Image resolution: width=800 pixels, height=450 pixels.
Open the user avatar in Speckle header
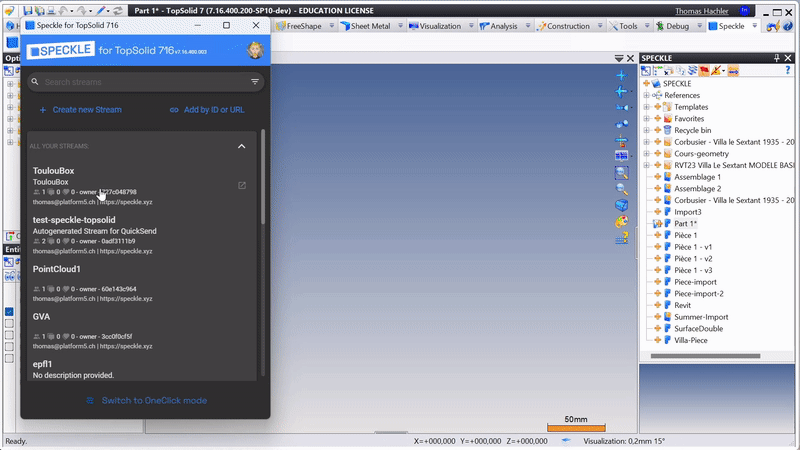coord(255,50)
